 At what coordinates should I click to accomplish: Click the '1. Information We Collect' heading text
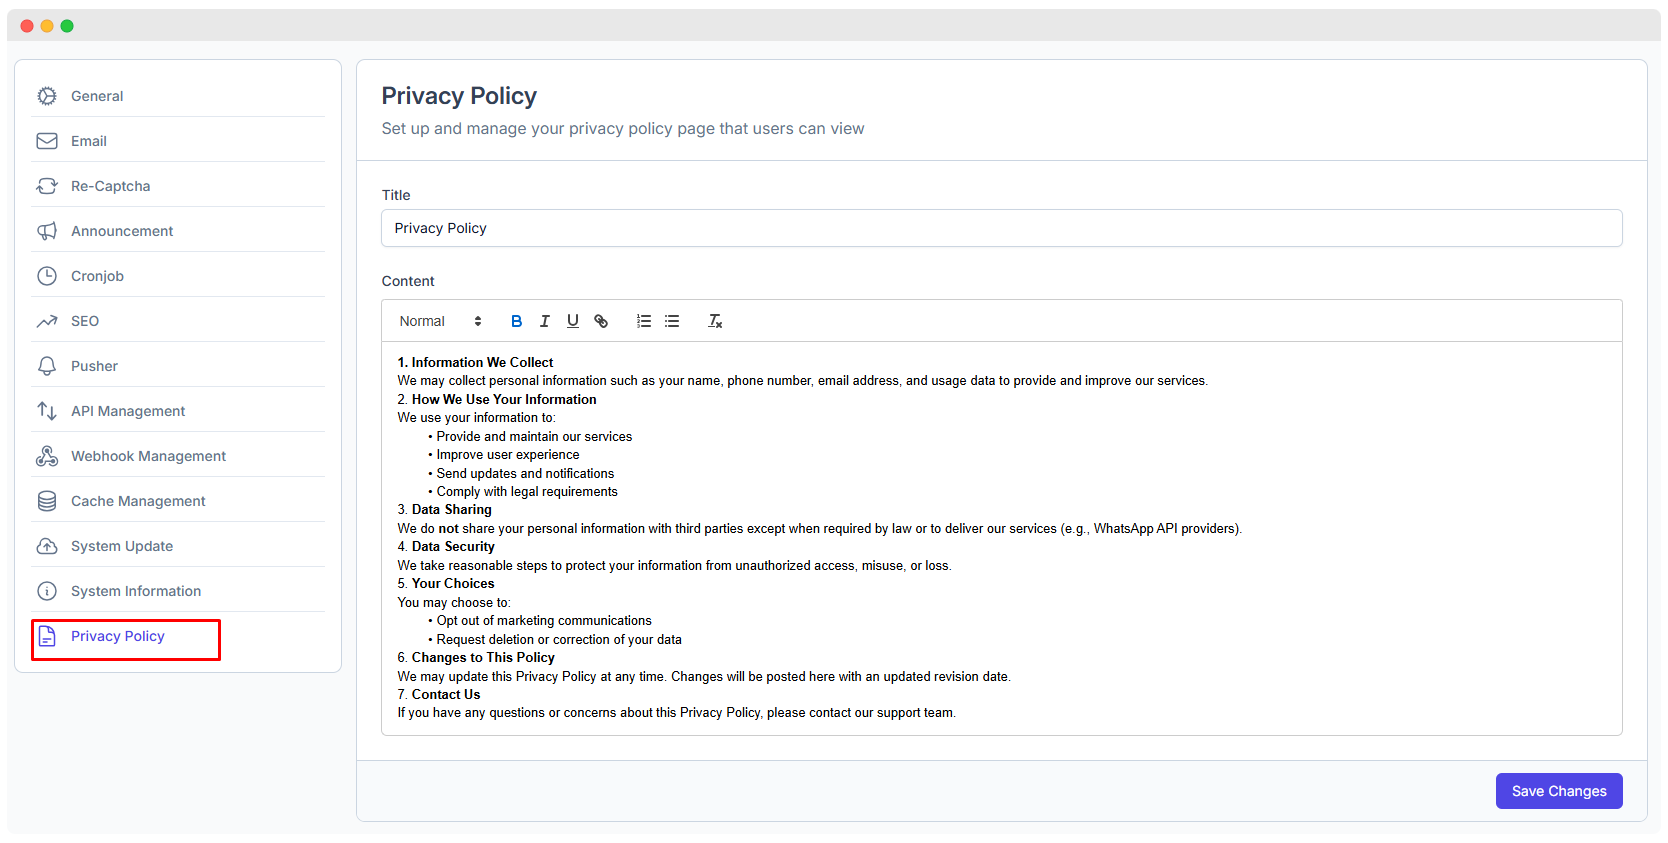[475, 362]
